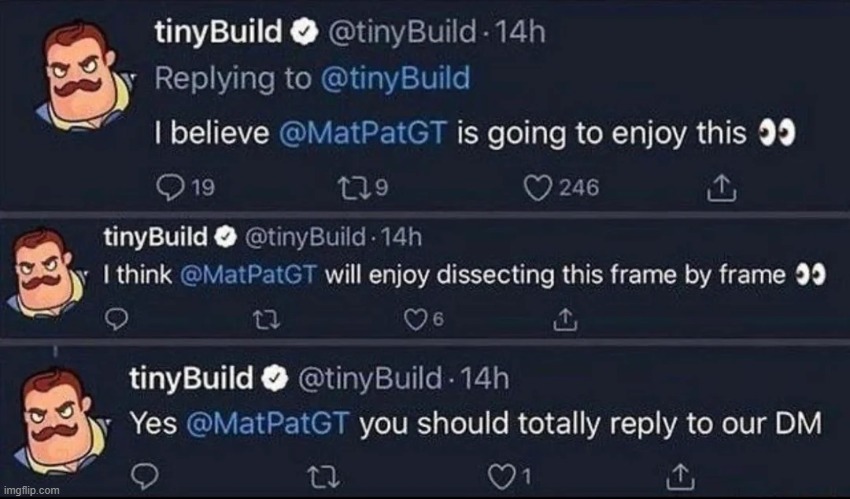Viewport: 850px width, 499px height.
Task: Like the first tweet with 246 likes
Action: click(537, 189)
